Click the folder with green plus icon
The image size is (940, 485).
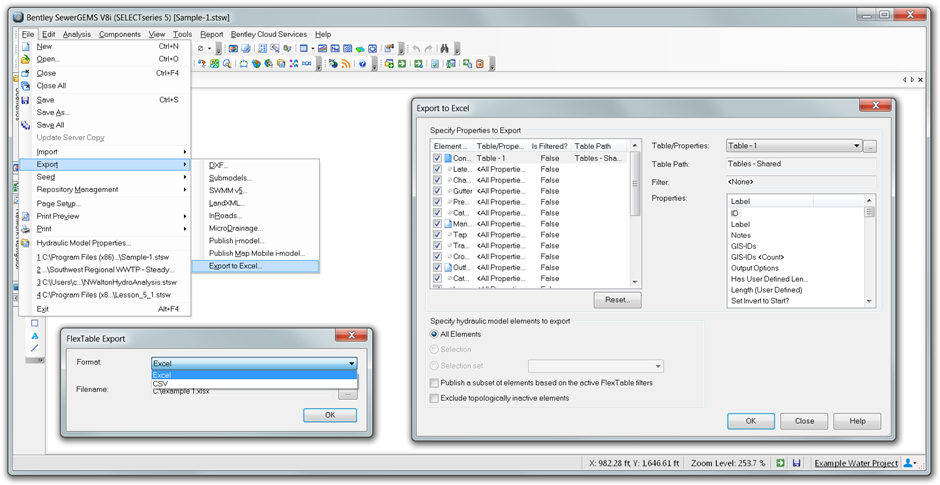pyautogui.click(x=388, y=64)
